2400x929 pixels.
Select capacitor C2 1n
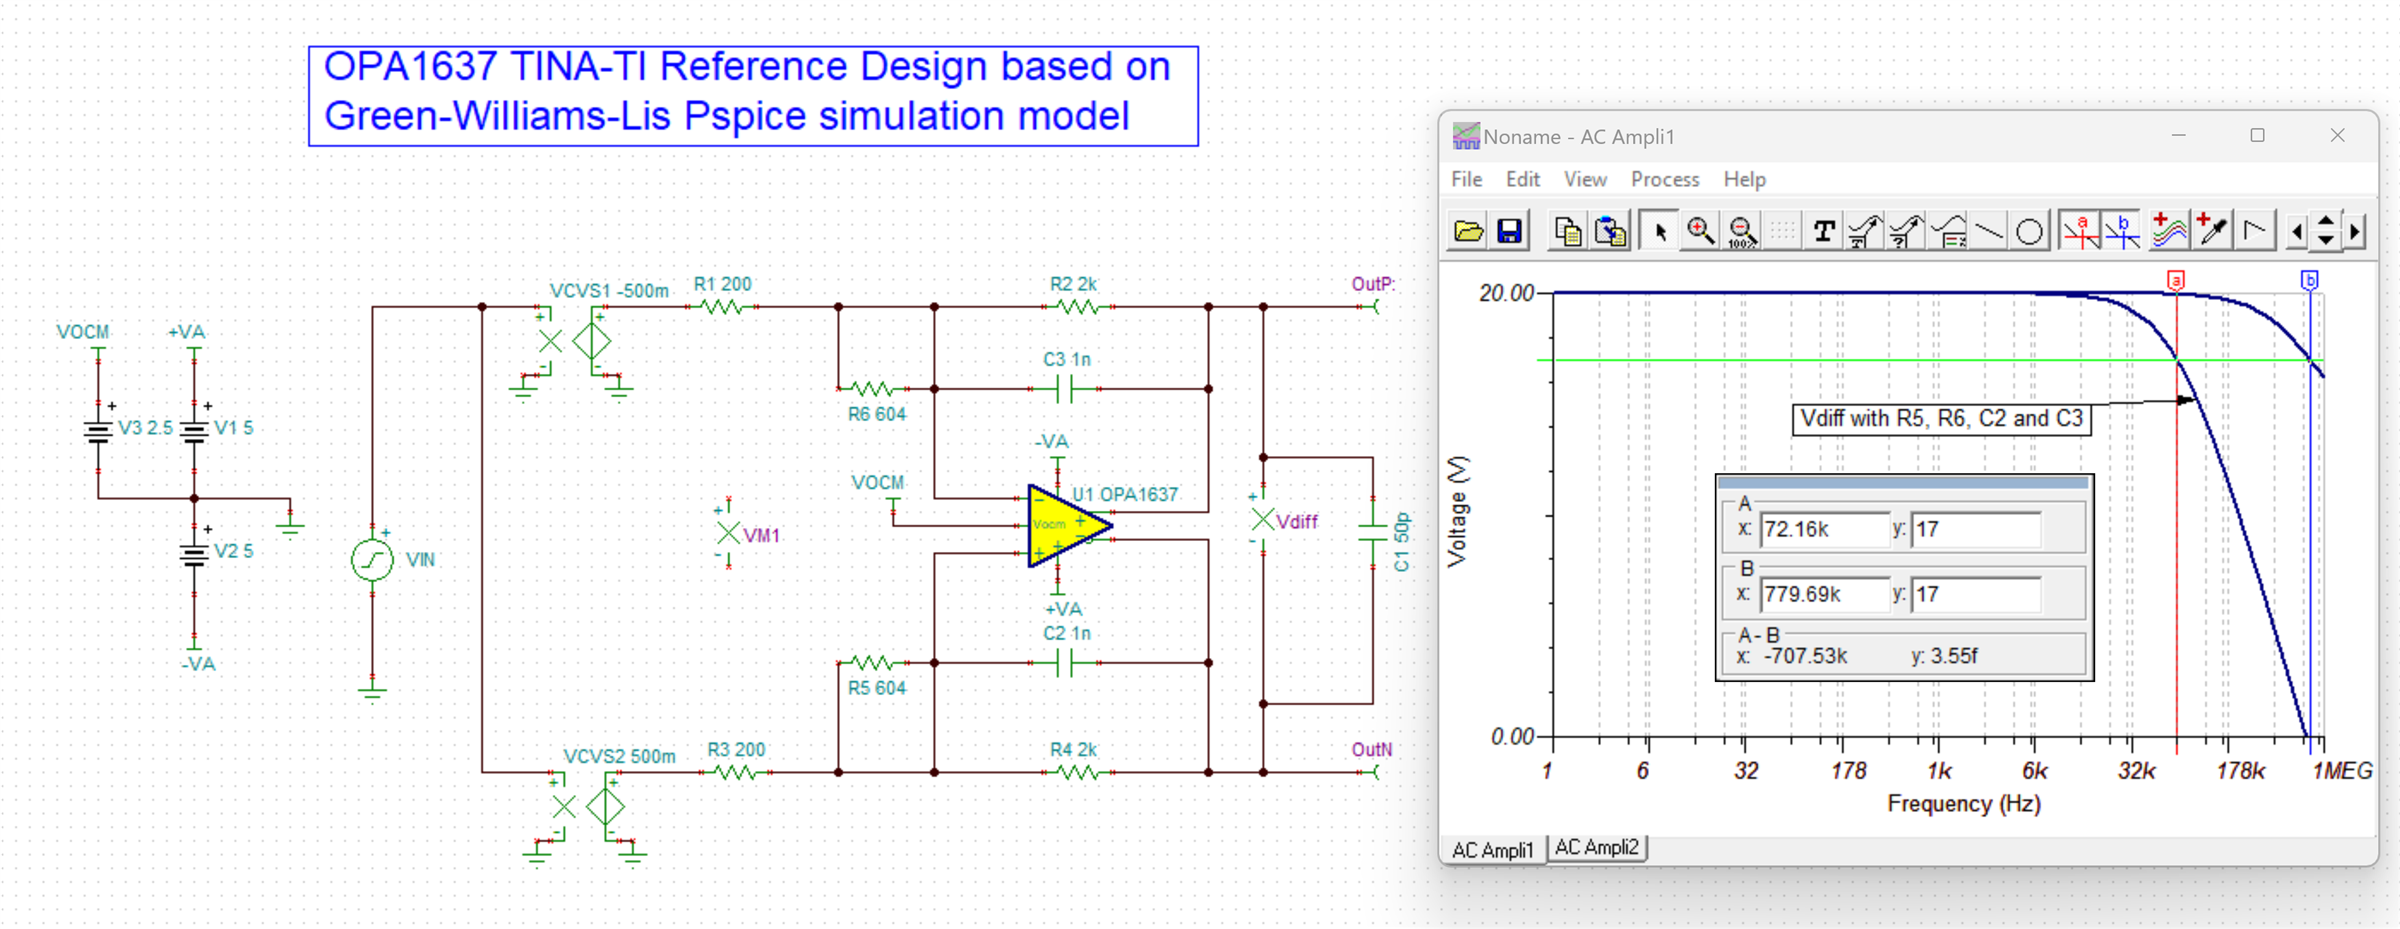tap(1066, 662)
